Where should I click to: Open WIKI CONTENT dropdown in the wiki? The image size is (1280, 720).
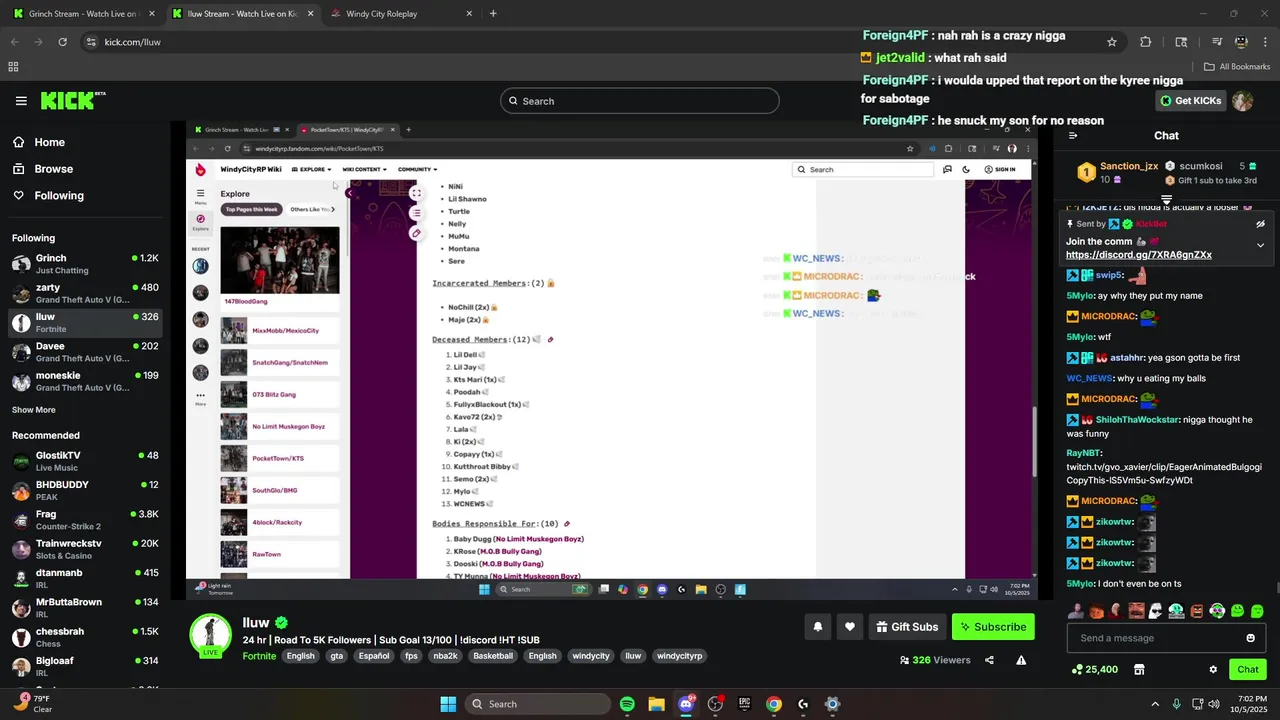click(x=365, y=169)
